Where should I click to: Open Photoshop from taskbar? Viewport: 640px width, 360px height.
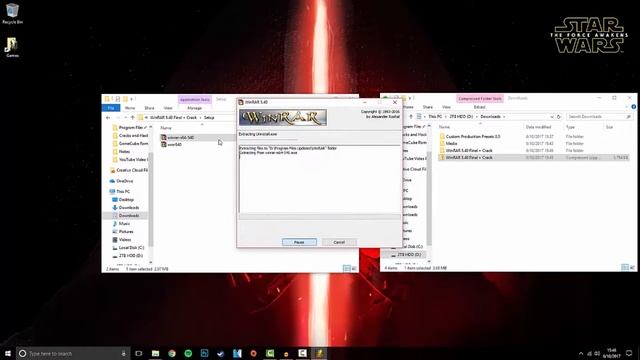tap(204, 353)
